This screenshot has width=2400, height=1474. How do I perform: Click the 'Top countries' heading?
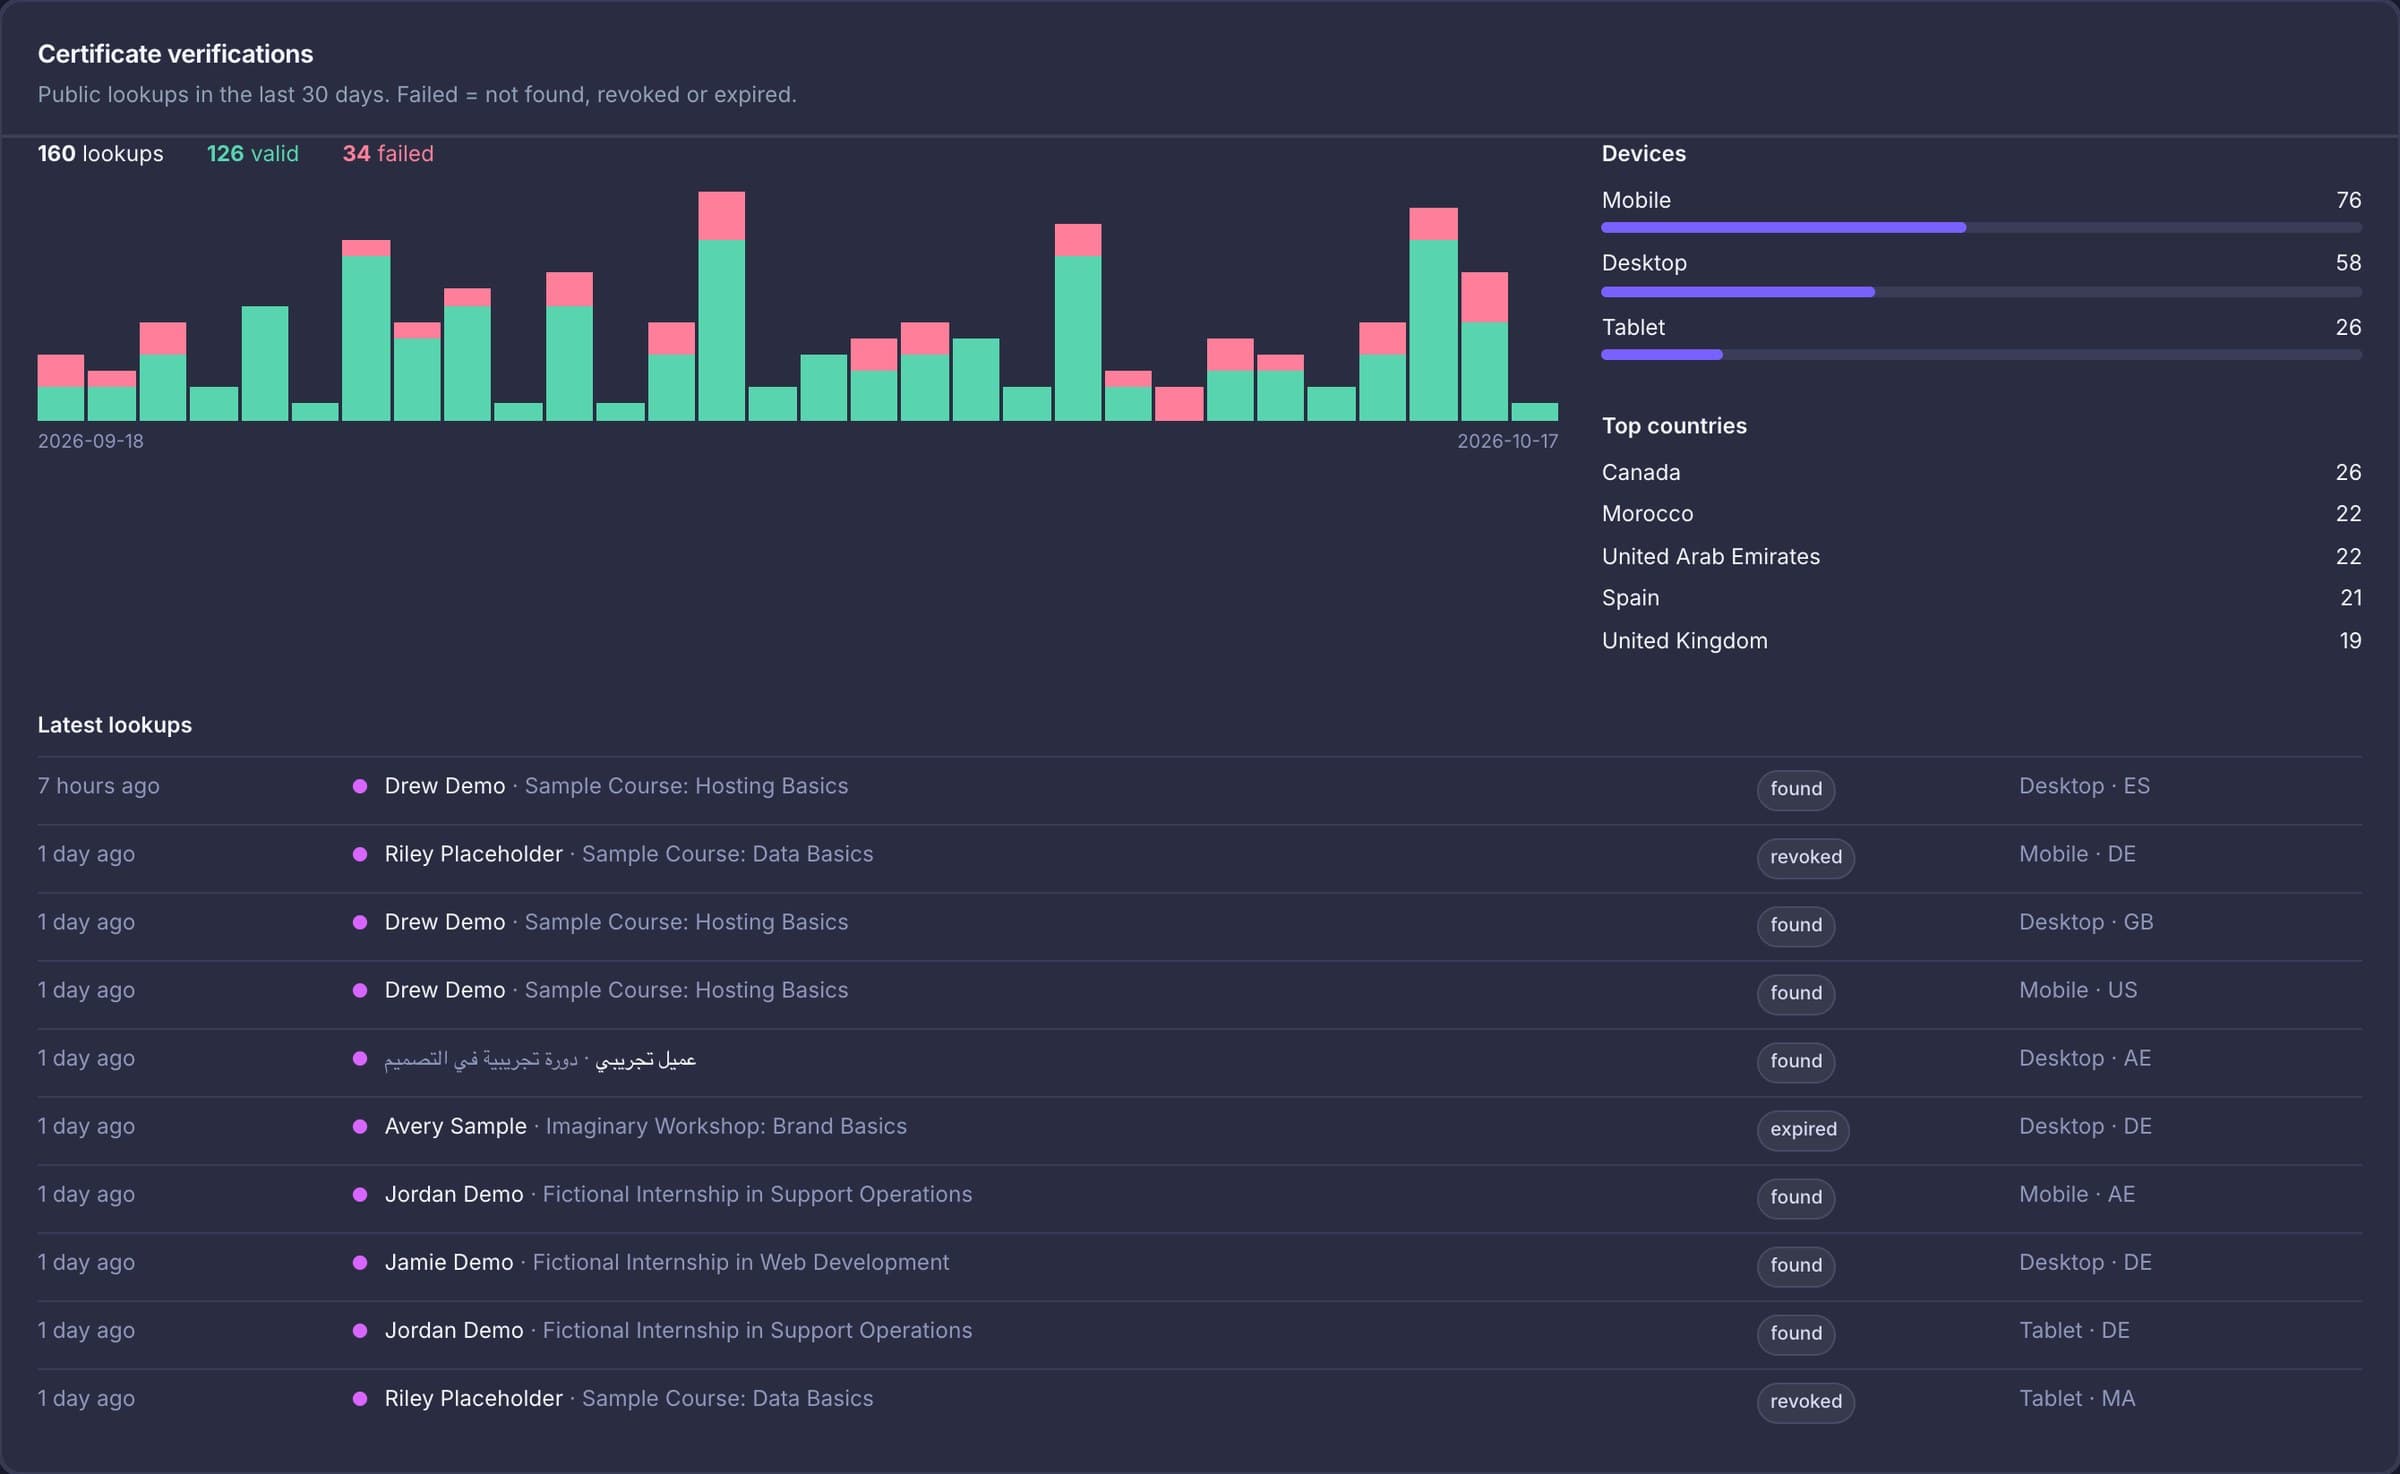pos(1674,426)
